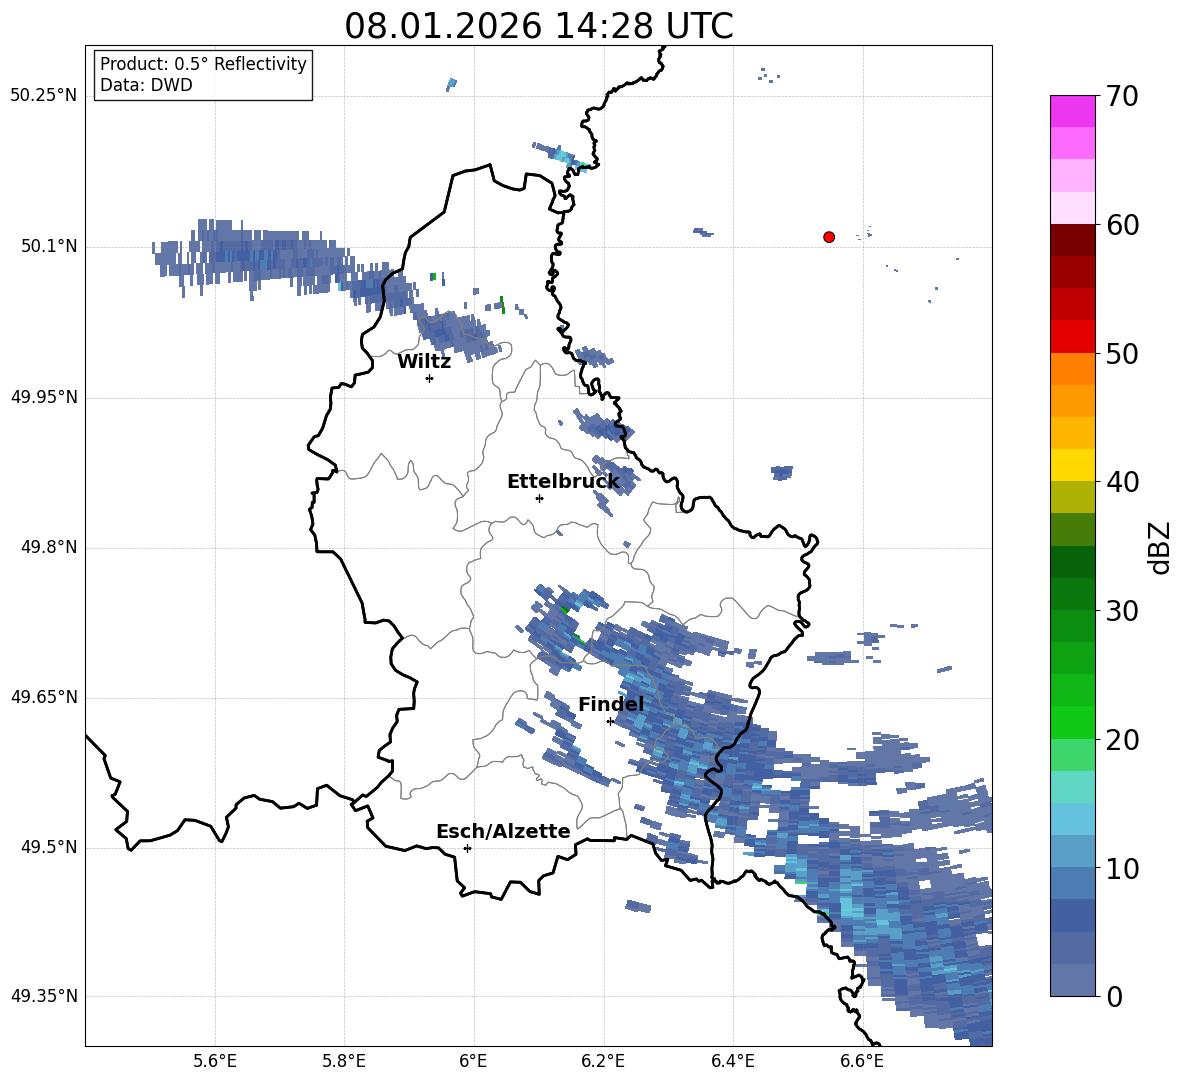1184x1081 pixels.
Task: Click the 6.4°E longitude label
Action: (x=732, y=1061)
